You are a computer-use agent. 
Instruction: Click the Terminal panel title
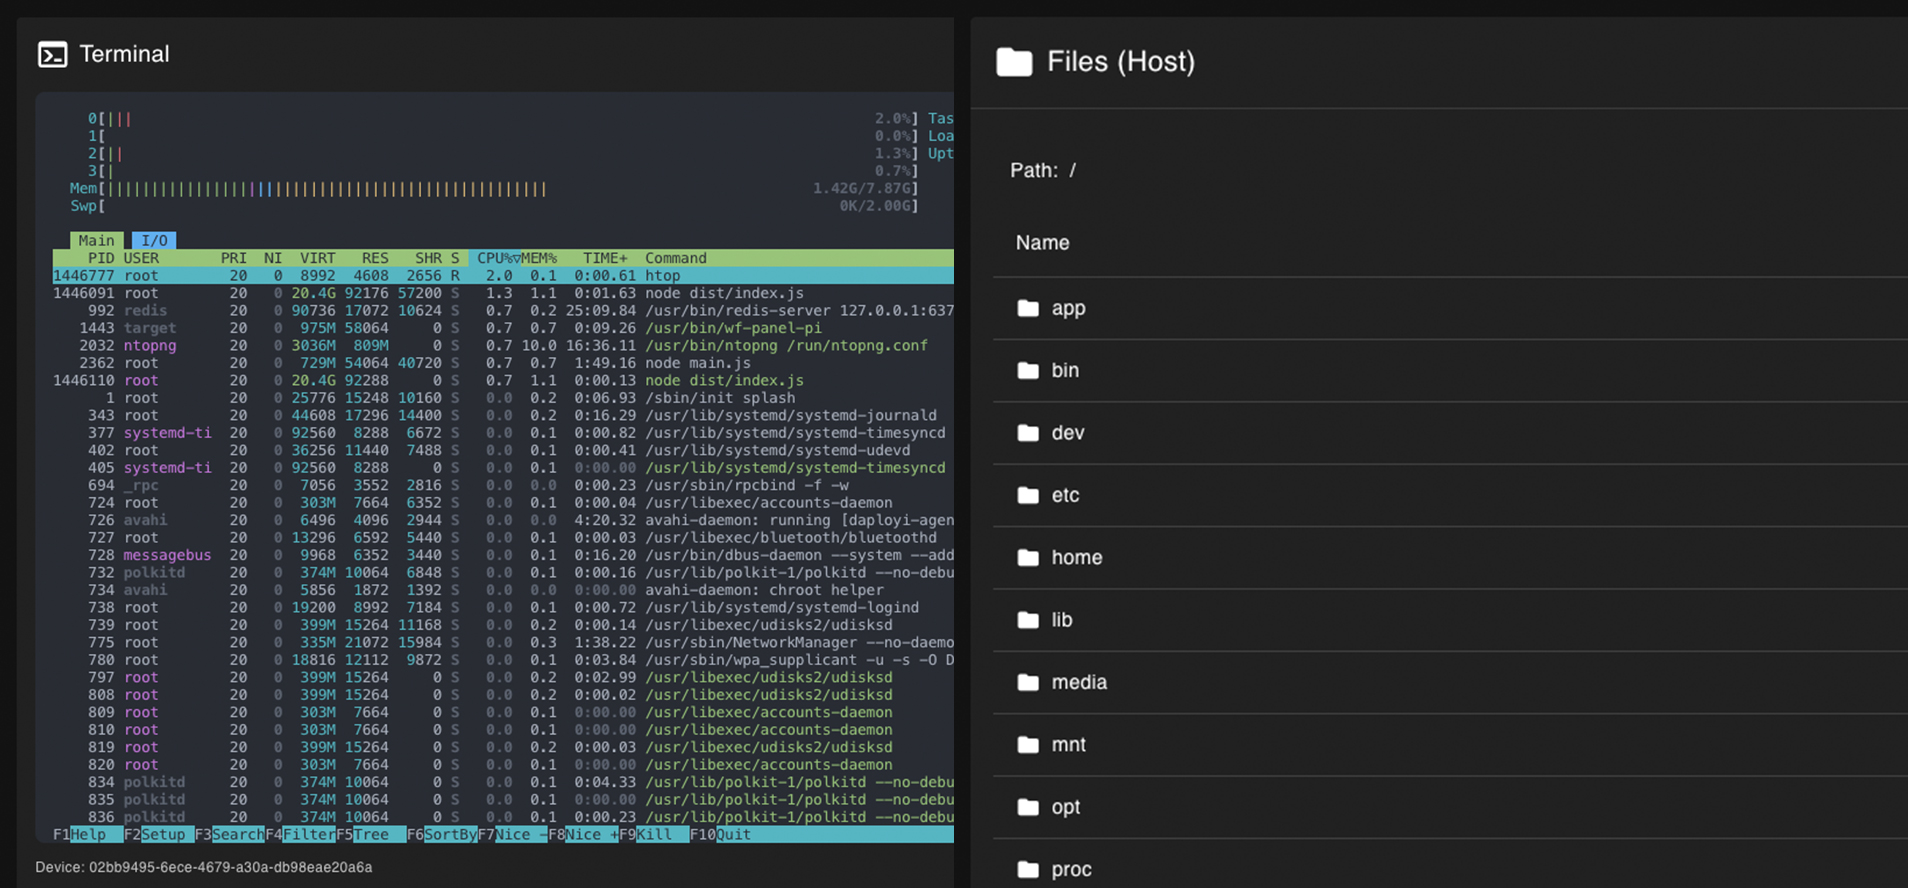(x=124, y=54)
